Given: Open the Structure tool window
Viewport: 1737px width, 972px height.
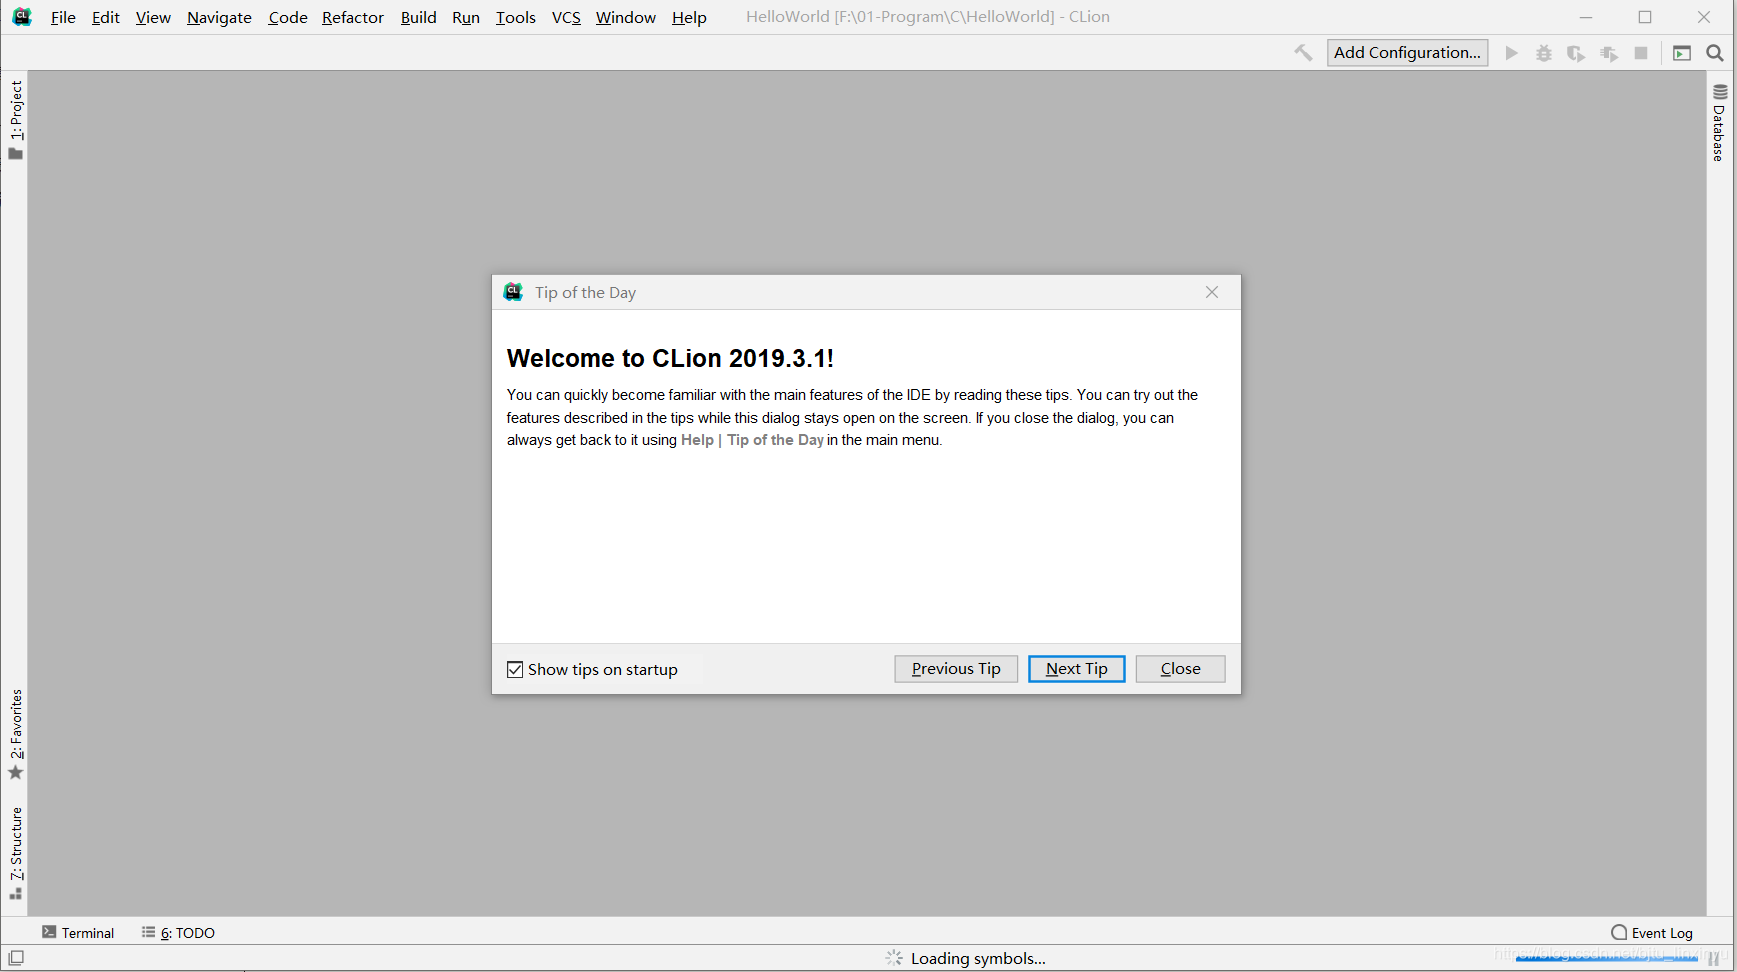Looking at the screenshot, I should point(16,853).
